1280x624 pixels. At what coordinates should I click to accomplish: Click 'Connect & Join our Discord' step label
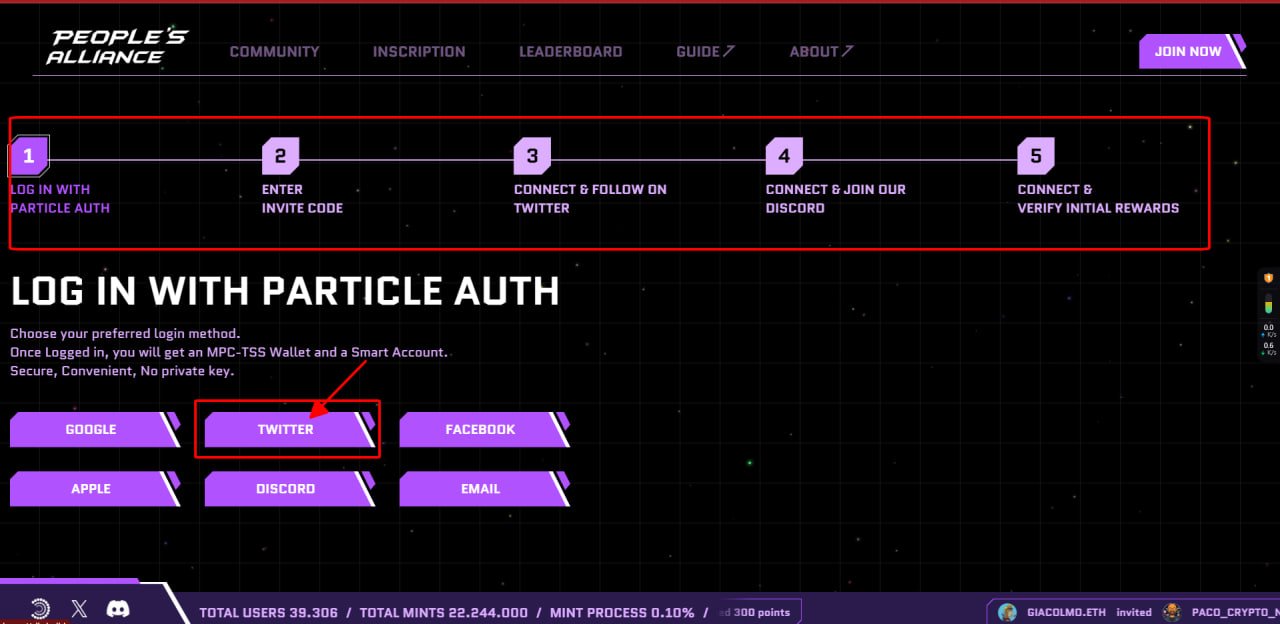click(836, 199)
